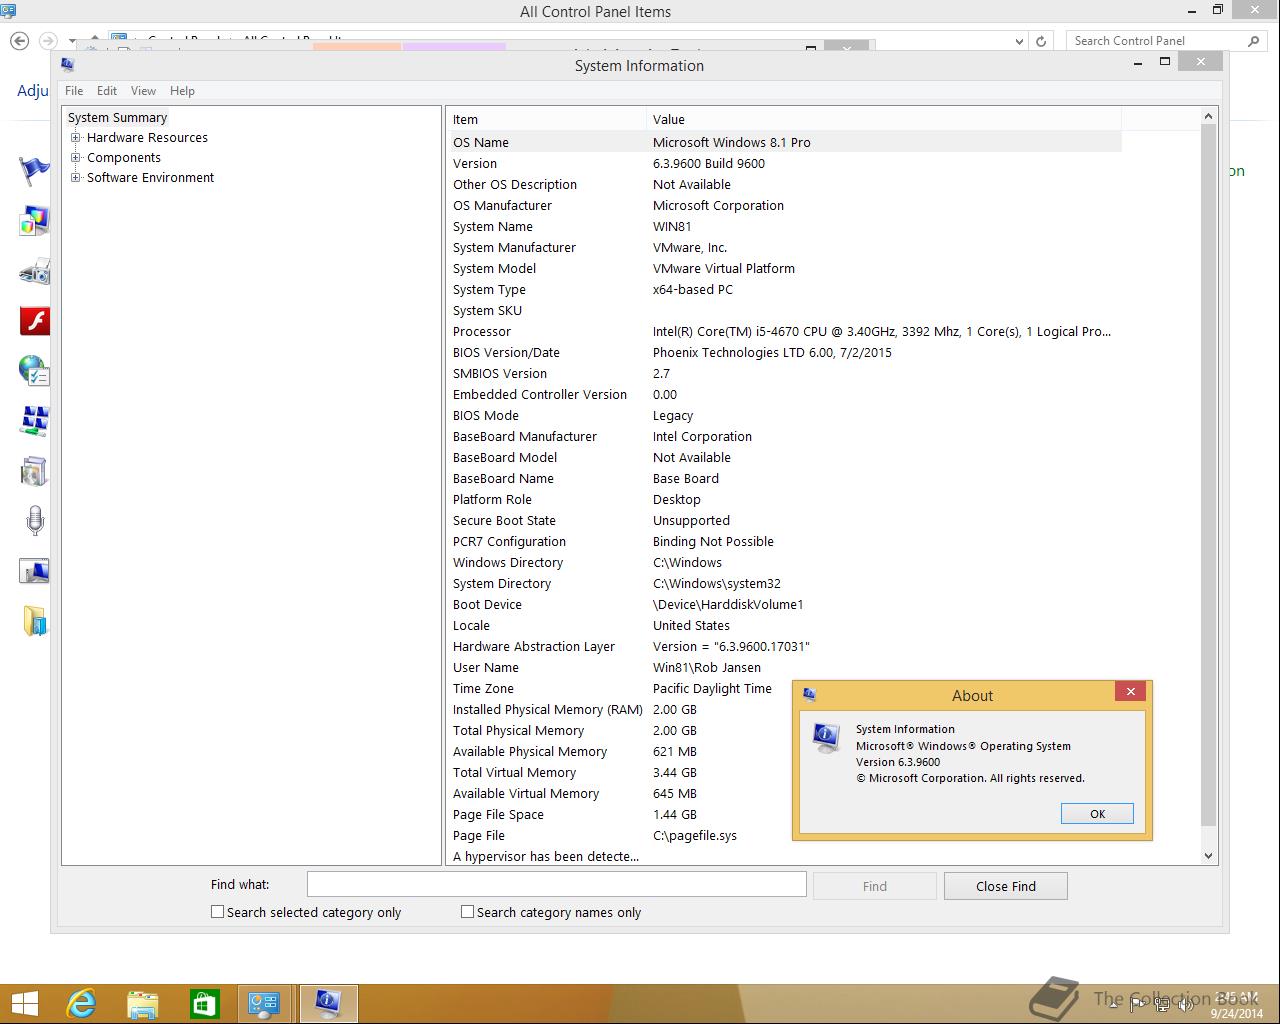
Task: Select the Hardware Abstraction Layer row
Action: pos(784,646)
